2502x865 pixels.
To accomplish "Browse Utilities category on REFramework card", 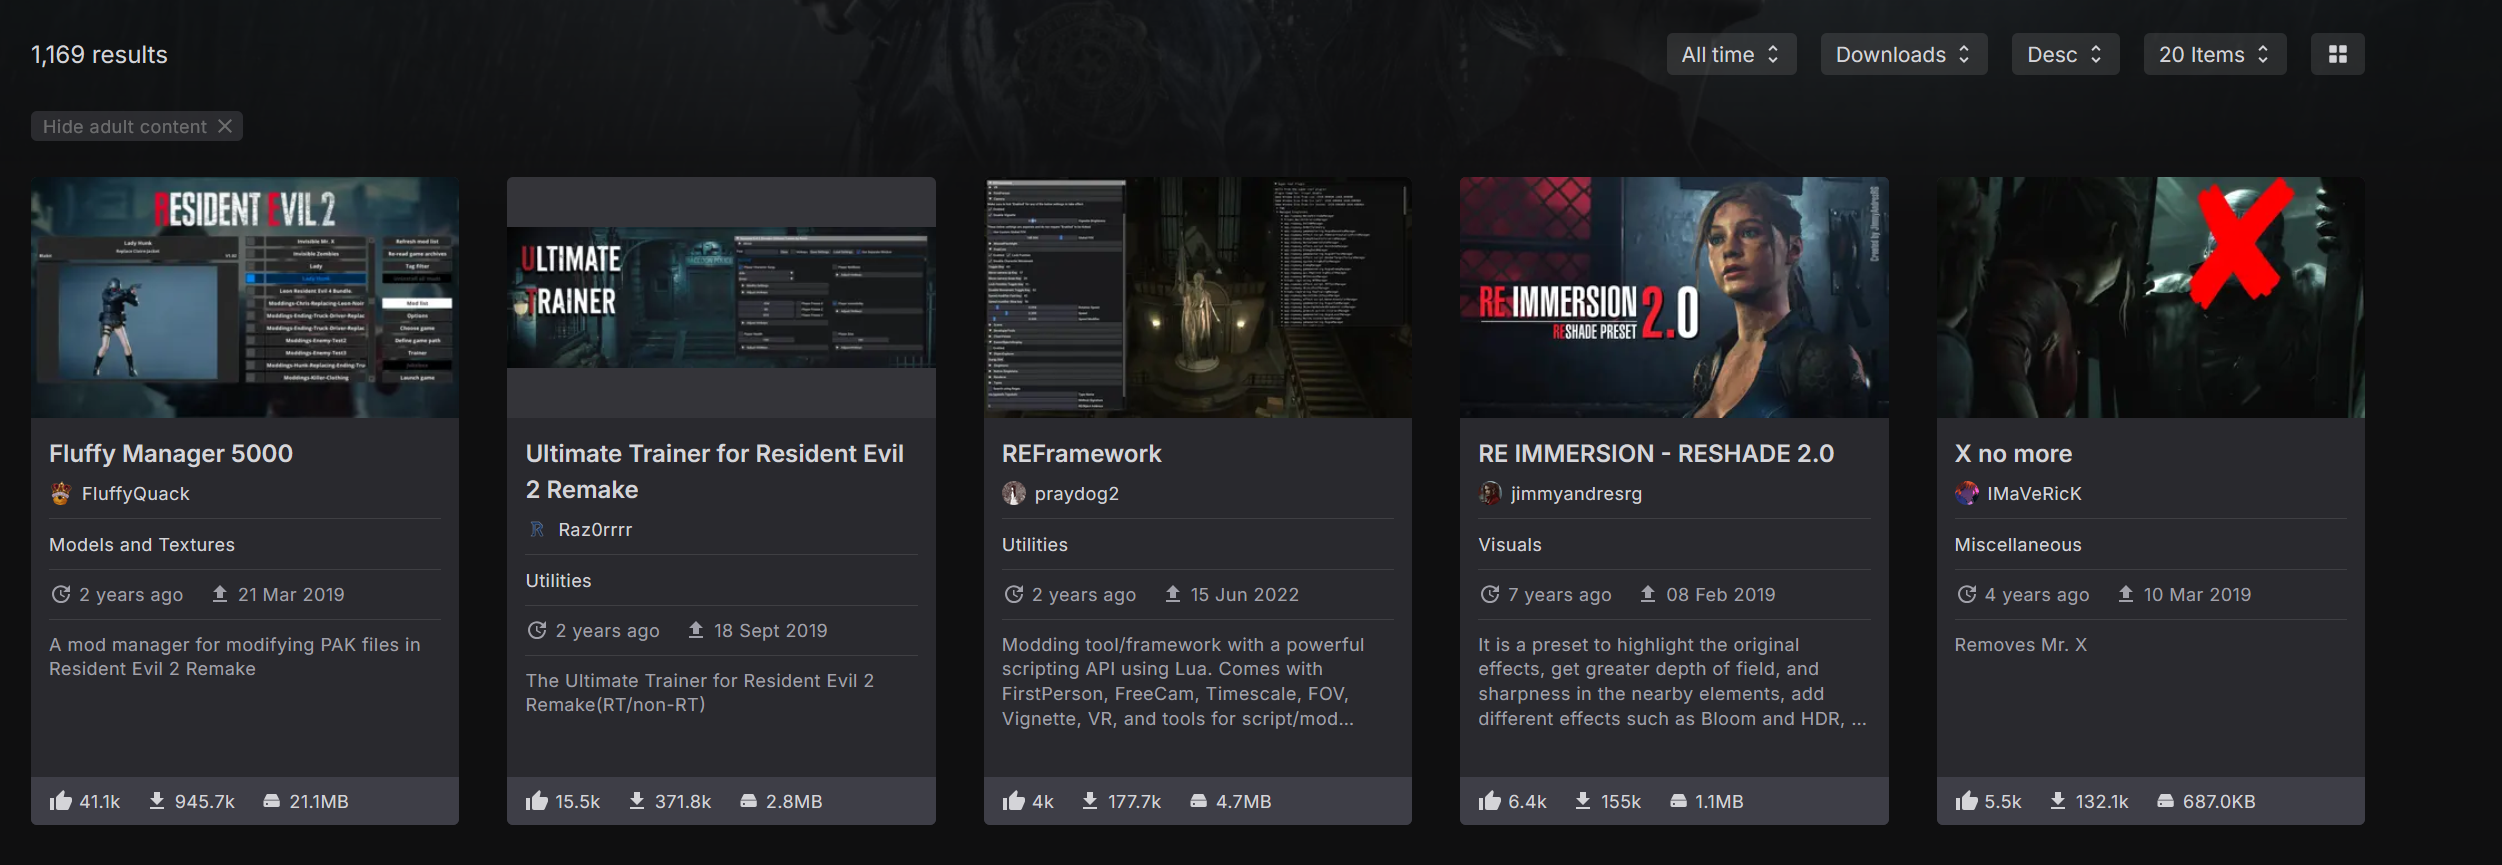I will click(x=1035, y=545).
